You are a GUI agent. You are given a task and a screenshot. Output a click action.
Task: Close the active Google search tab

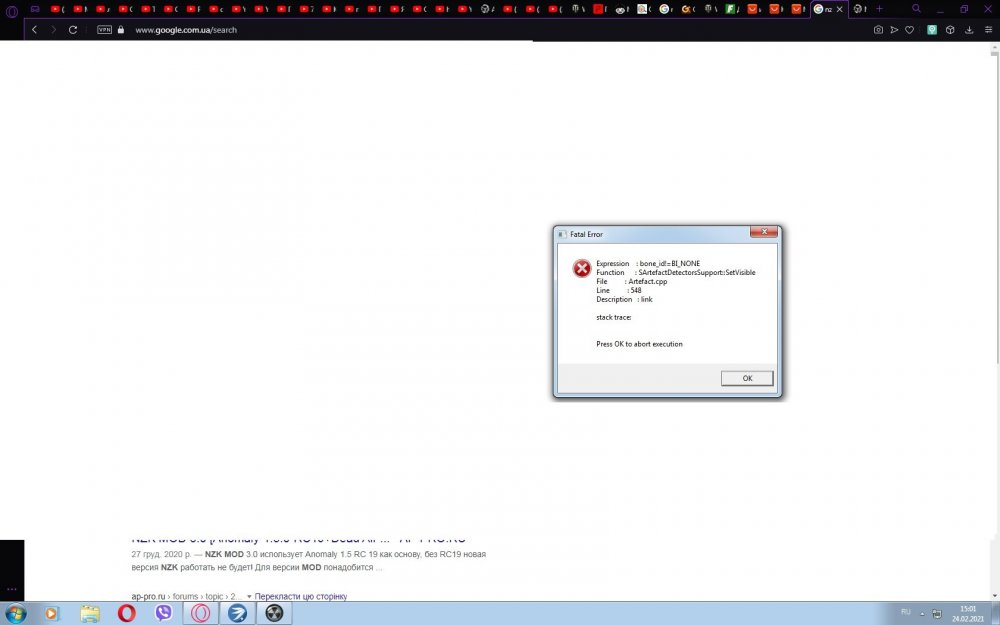pos(839,9)
